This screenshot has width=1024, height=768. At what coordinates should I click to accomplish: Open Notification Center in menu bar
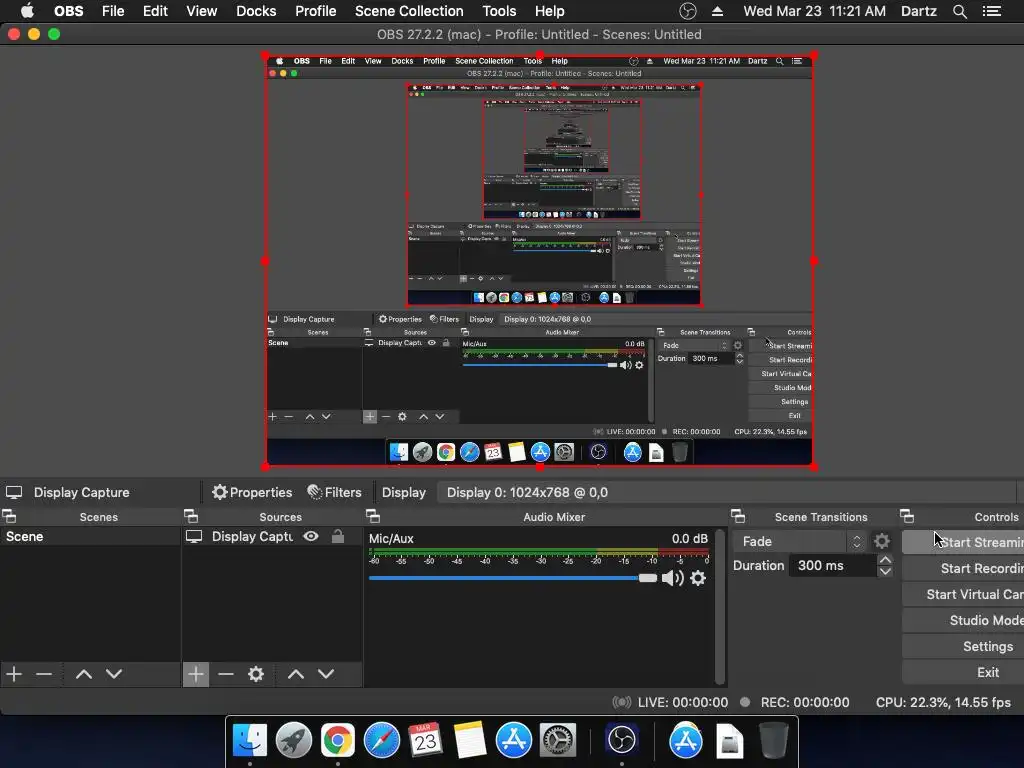click(992, 11)
